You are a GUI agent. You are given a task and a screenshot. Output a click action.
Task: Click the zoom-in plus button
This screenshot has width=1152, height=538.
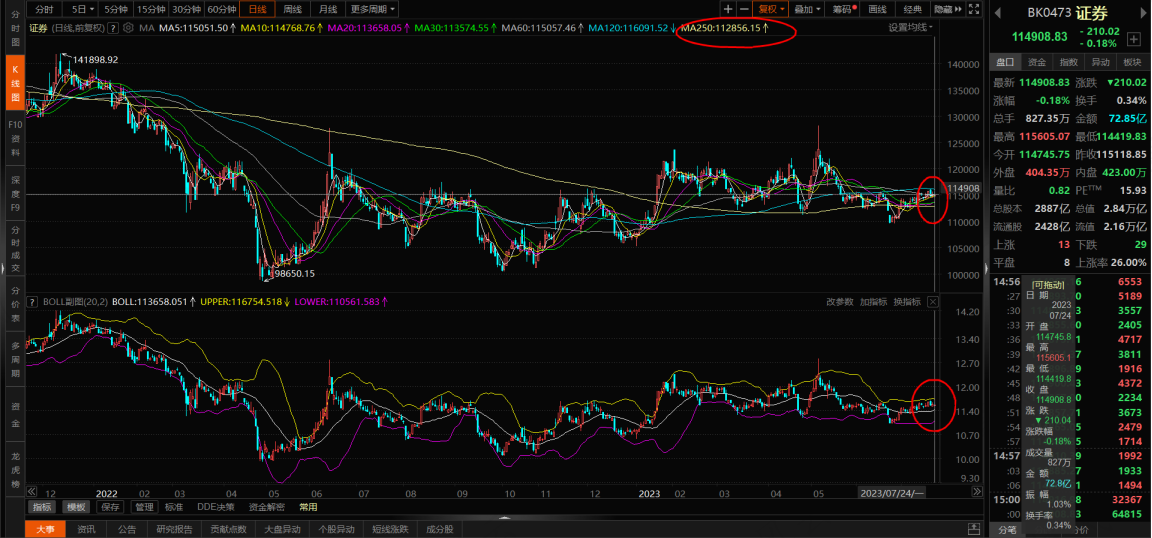tap(728, 10)
